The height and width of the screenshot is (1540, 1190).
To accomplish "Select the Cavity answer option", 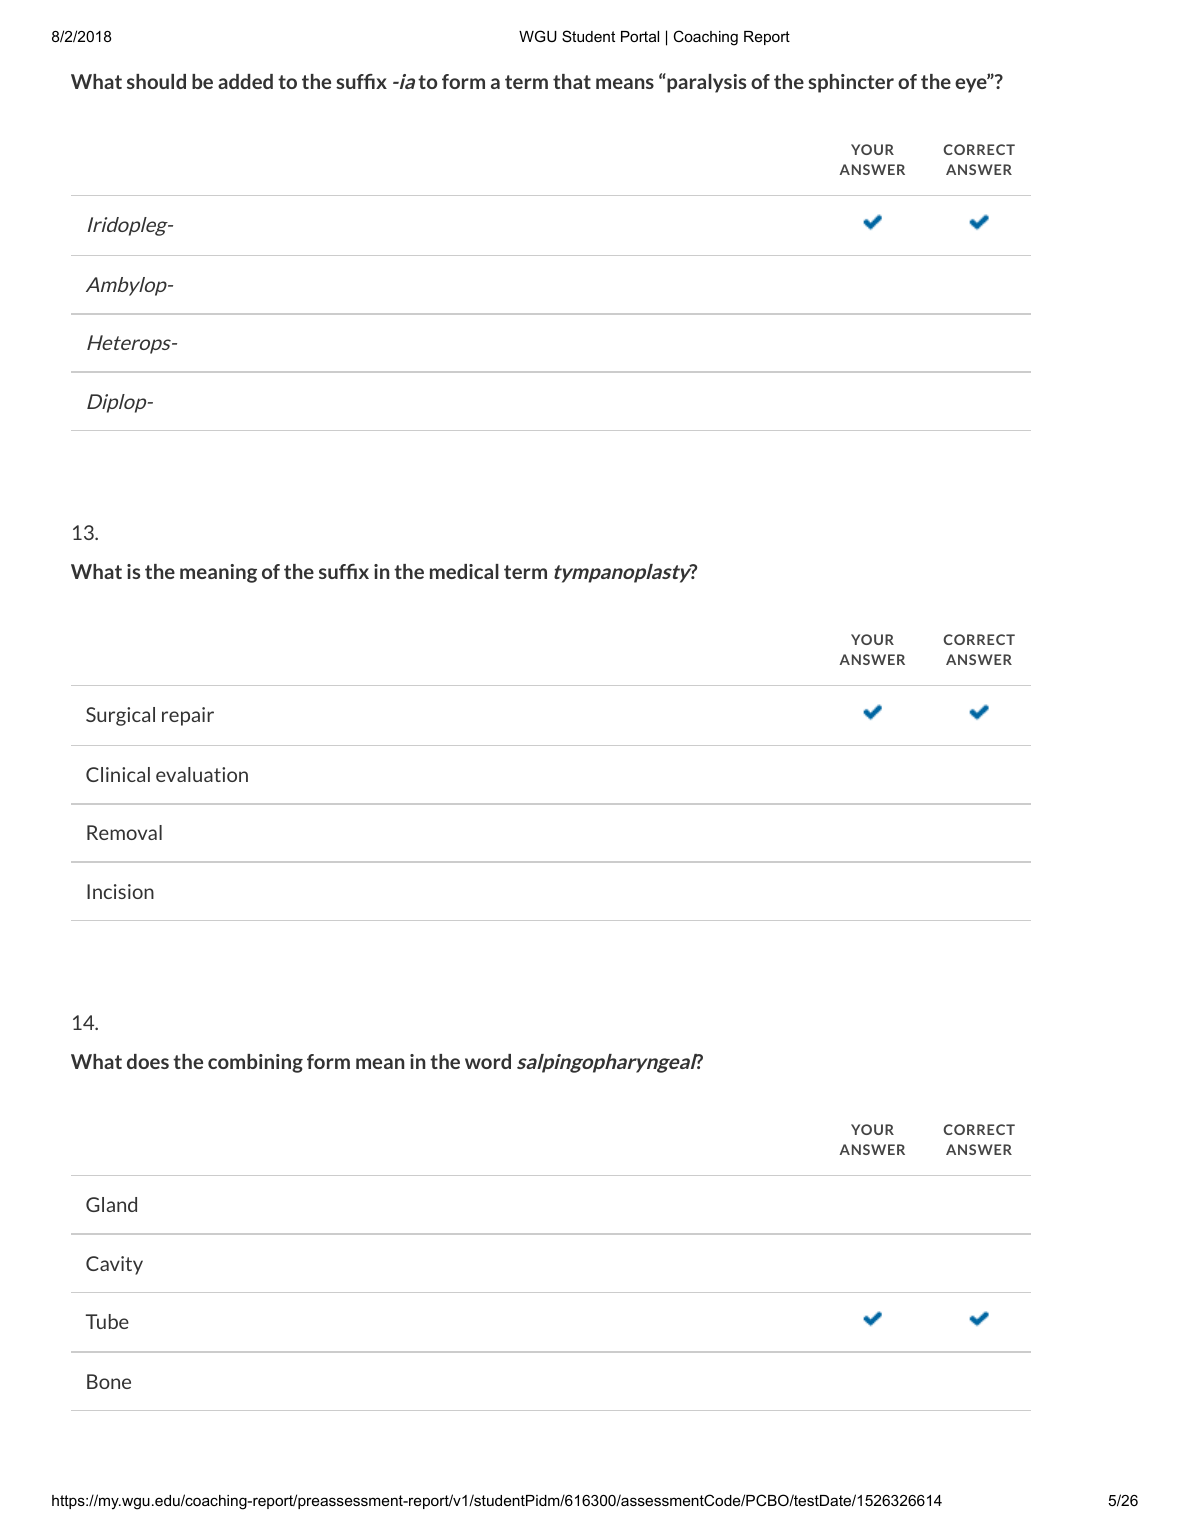I will pos(551,1264).
